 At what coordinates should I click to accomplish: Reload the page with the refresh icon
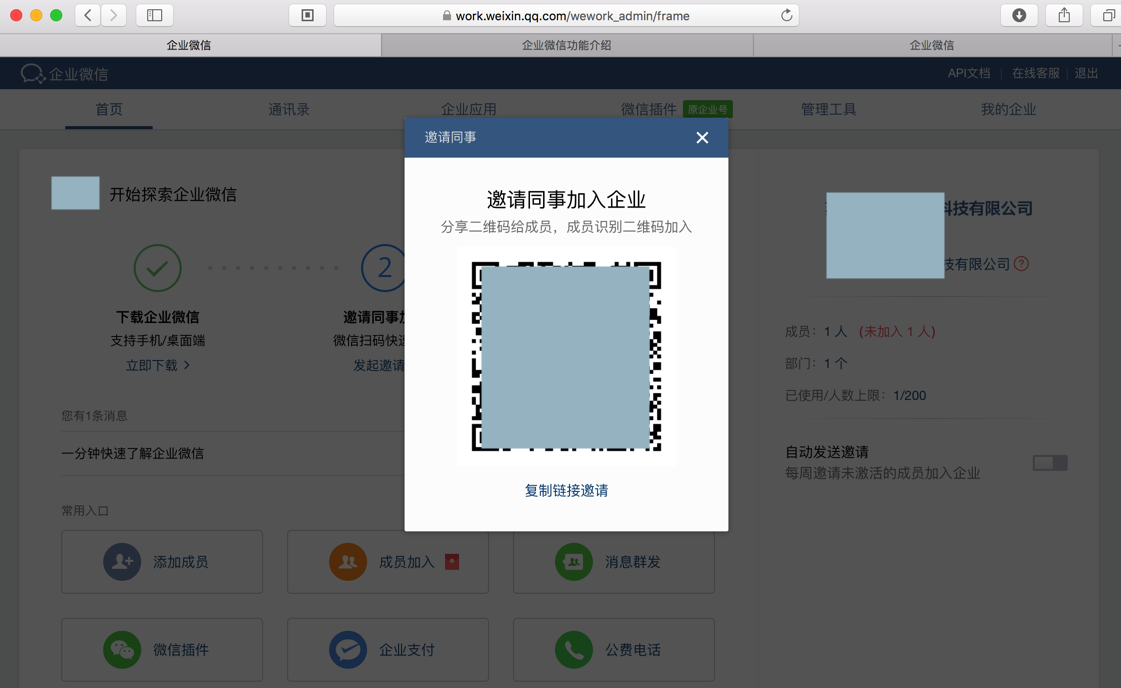(786, 15)
